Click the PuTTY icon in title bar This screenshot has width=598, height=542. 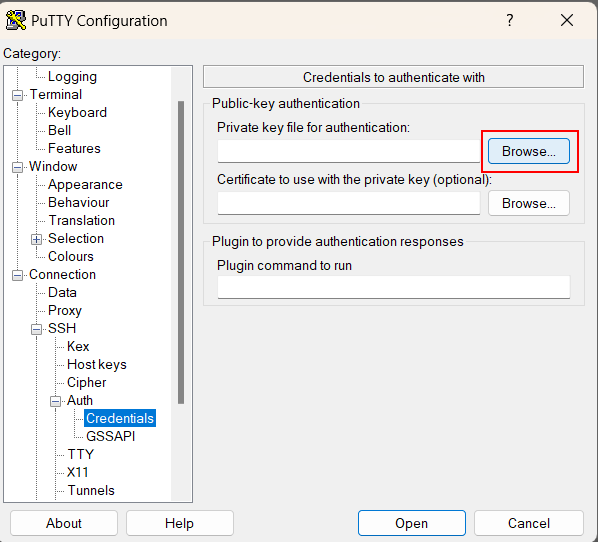[x=16, y=20]
